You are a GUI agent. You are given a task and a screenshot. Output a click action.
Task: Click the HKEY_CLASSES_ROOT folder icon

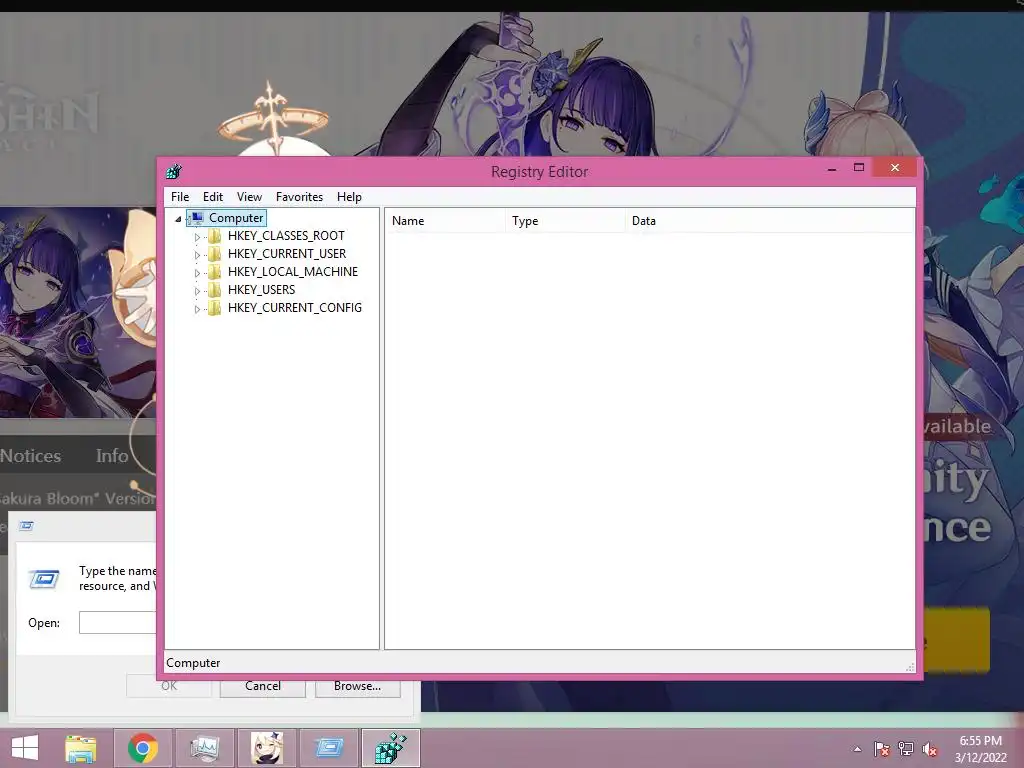(215, 236)
